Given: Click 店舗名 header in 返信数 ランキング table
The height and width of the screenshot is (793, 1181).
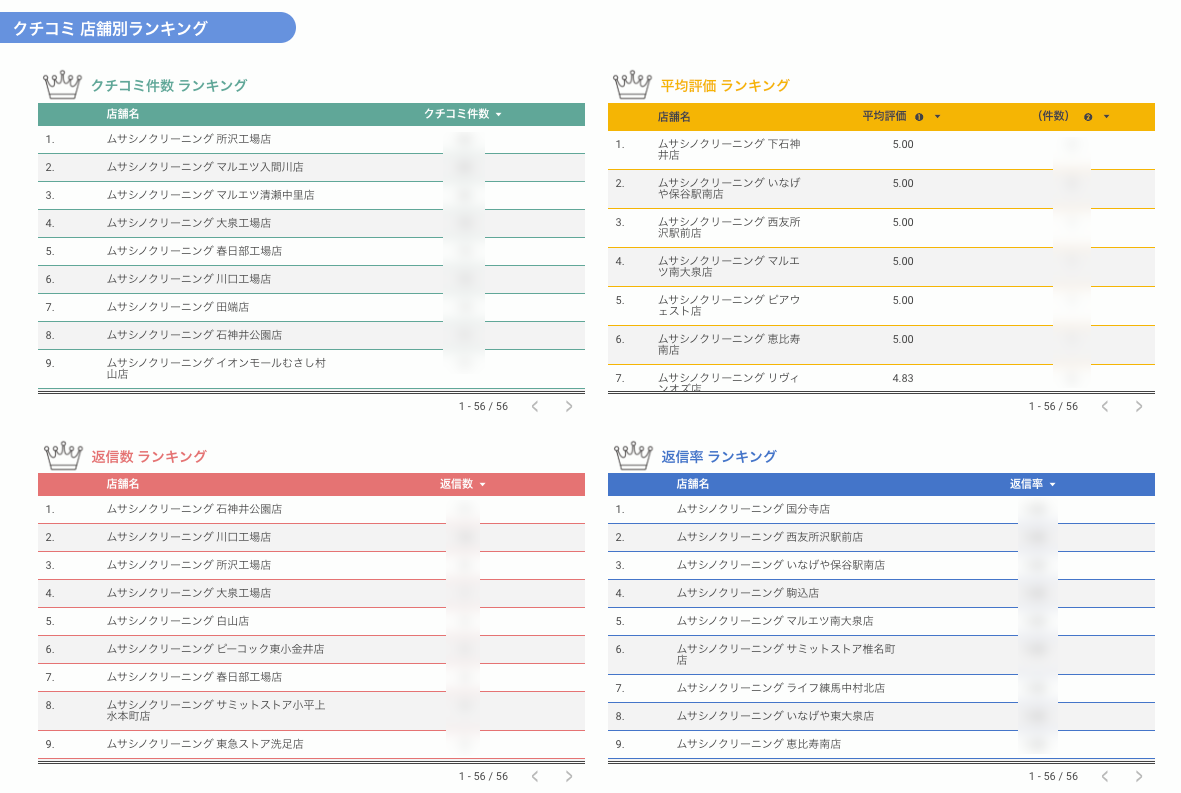Looking at the screenshot, I should [123, 484].
